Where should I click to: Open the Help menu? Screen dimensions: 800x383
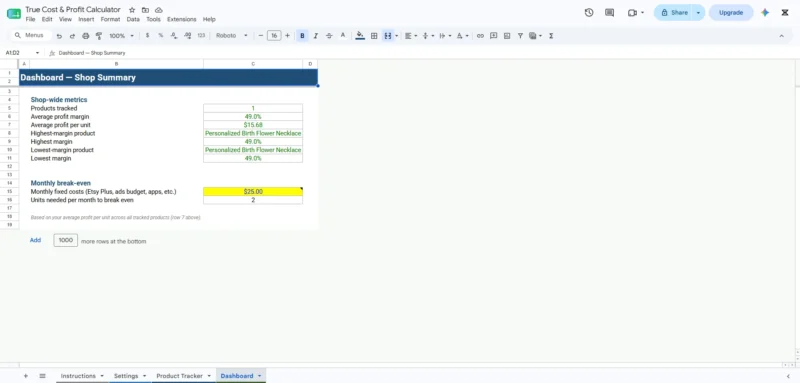(209, 19)
